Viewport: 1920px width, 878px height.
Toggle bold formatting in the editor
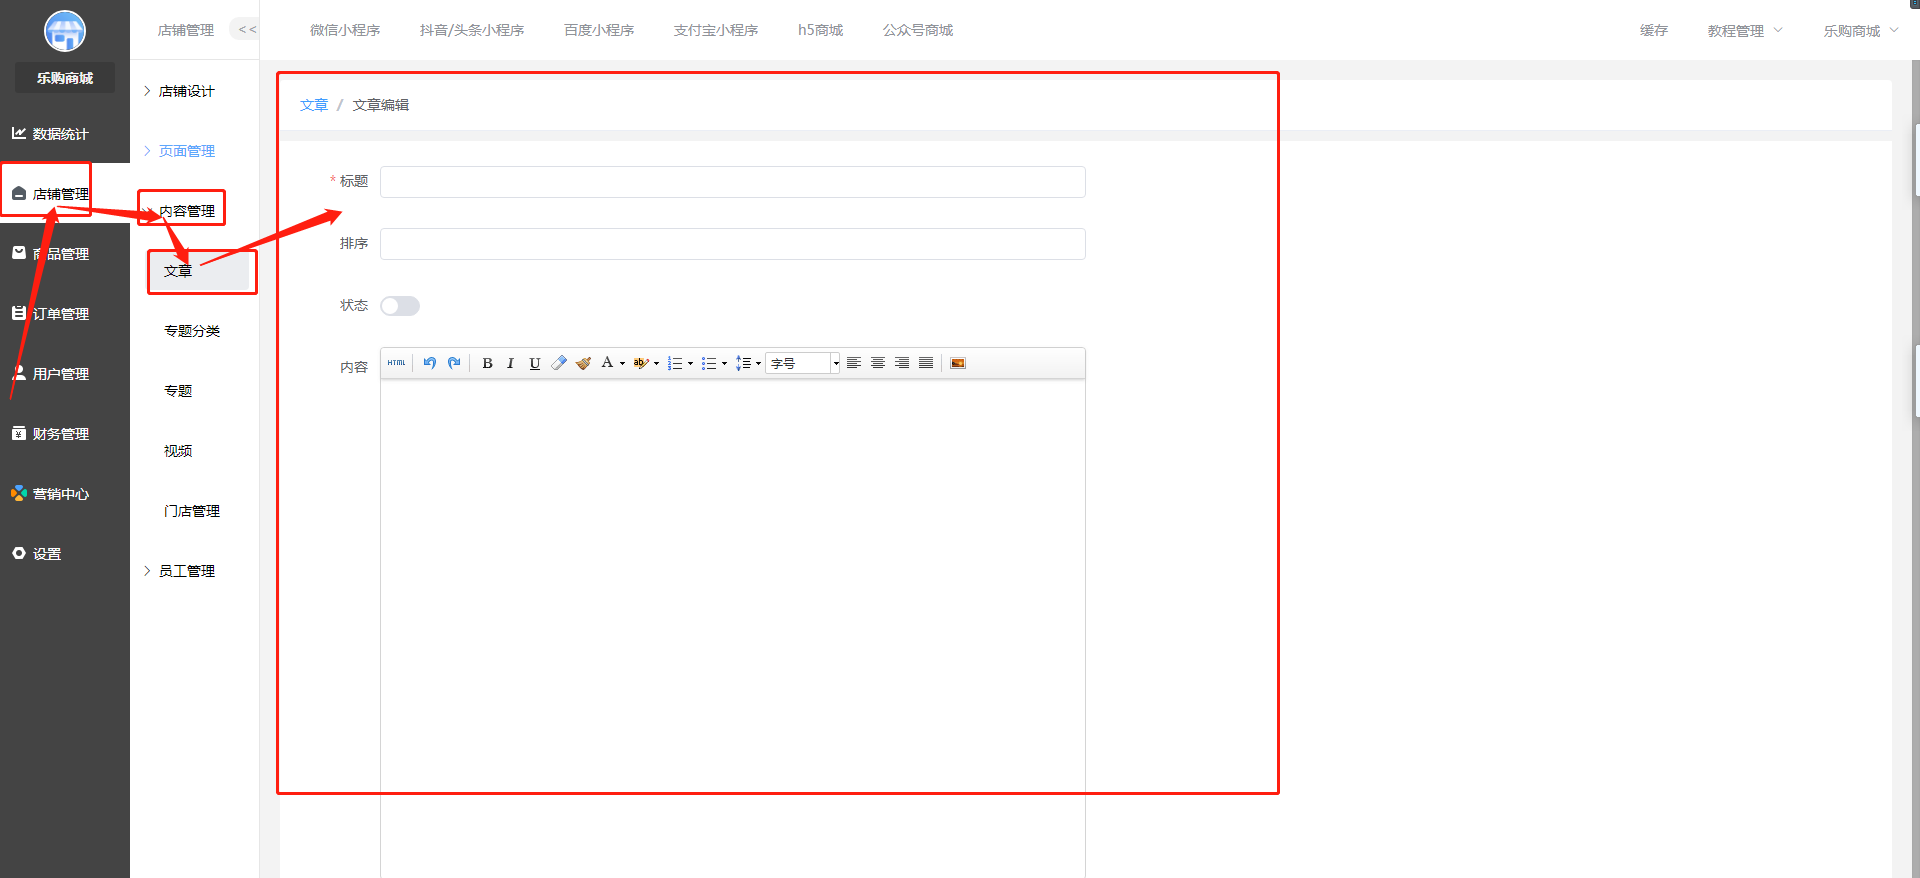(487, 363)
